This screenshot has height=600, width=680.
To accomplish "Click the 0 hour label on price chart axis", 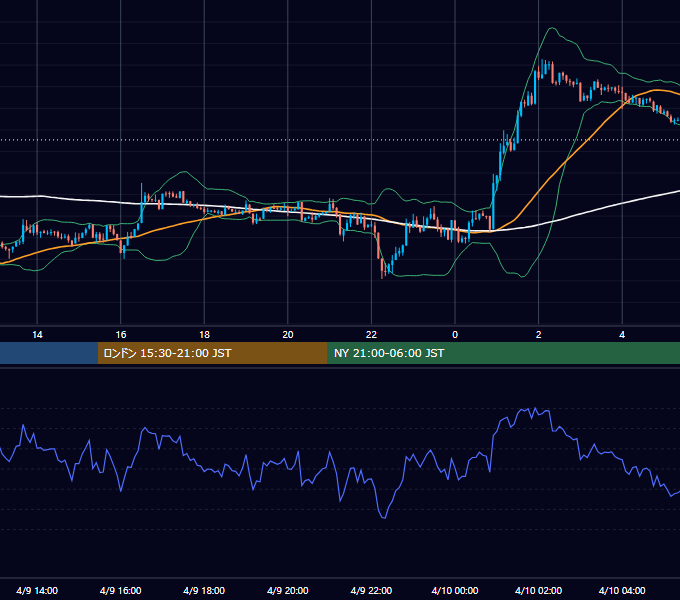I will click(455, 335).
